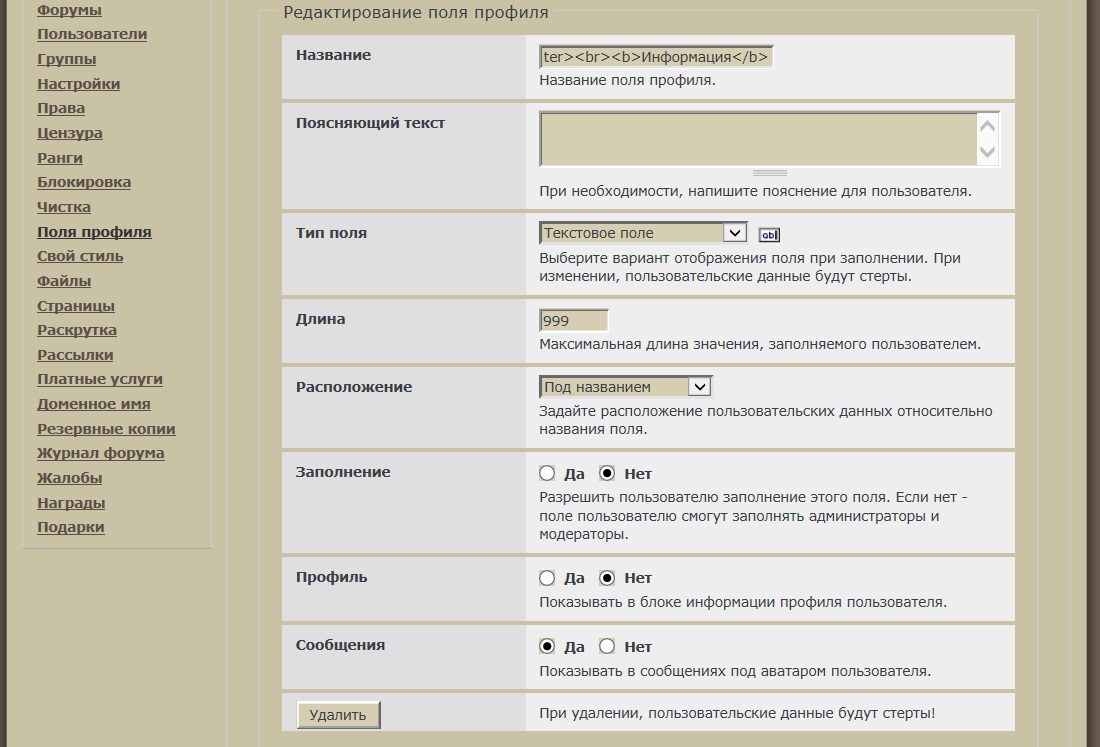Viewport: 1100px width, 747px height.
Task: Open the Подарки link
Action: (71, 527)
